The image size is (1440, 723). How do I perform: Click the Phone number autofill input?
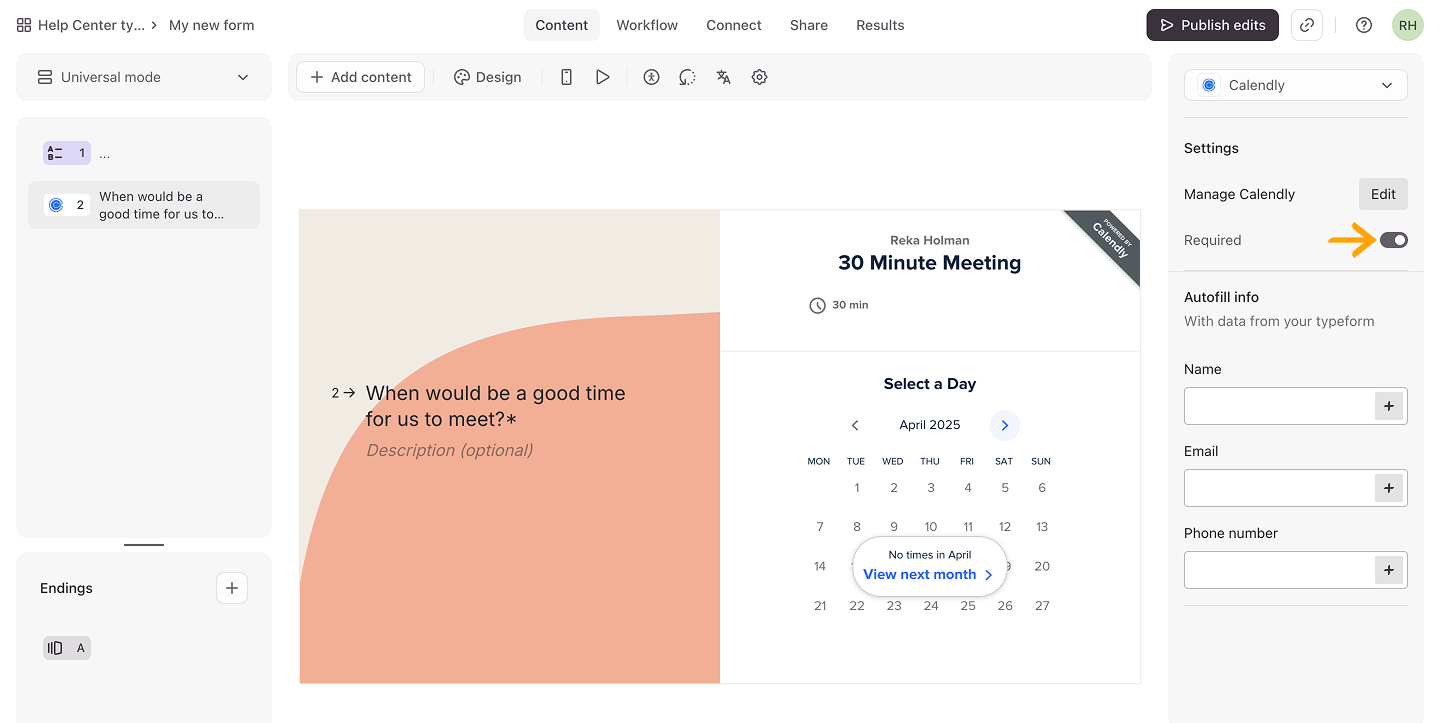pos(1280,570)
